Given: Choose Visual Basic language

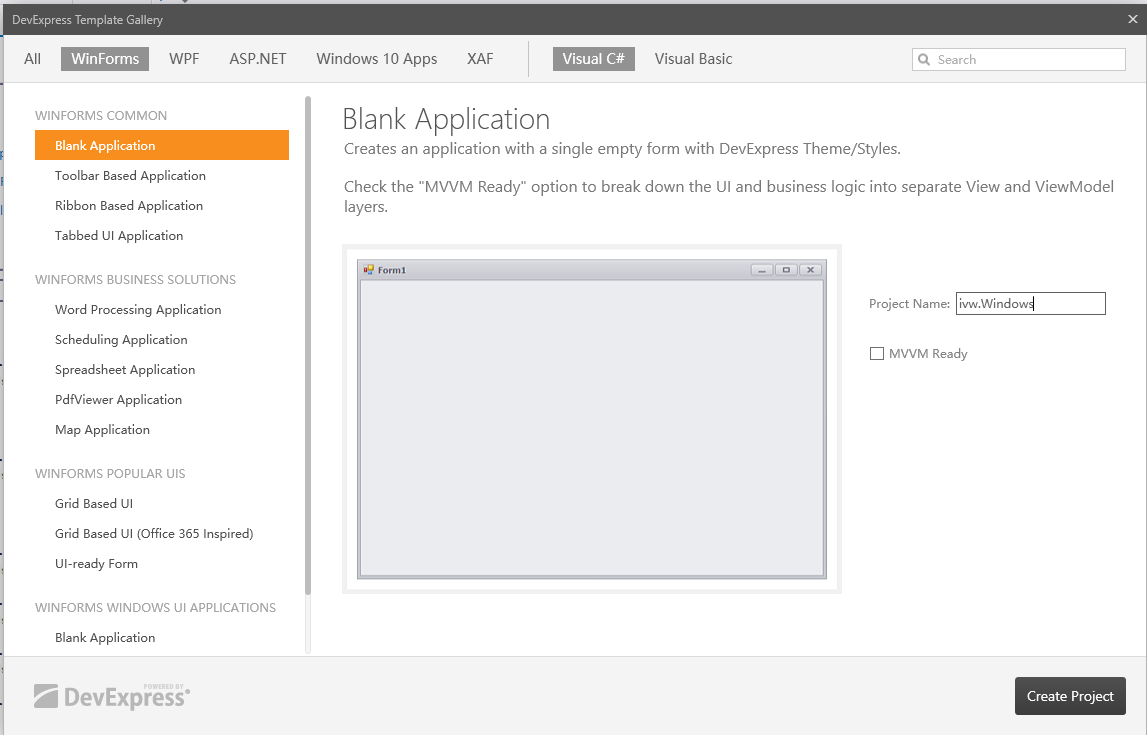Looking at the screenshot, I should tap(693, 59).
